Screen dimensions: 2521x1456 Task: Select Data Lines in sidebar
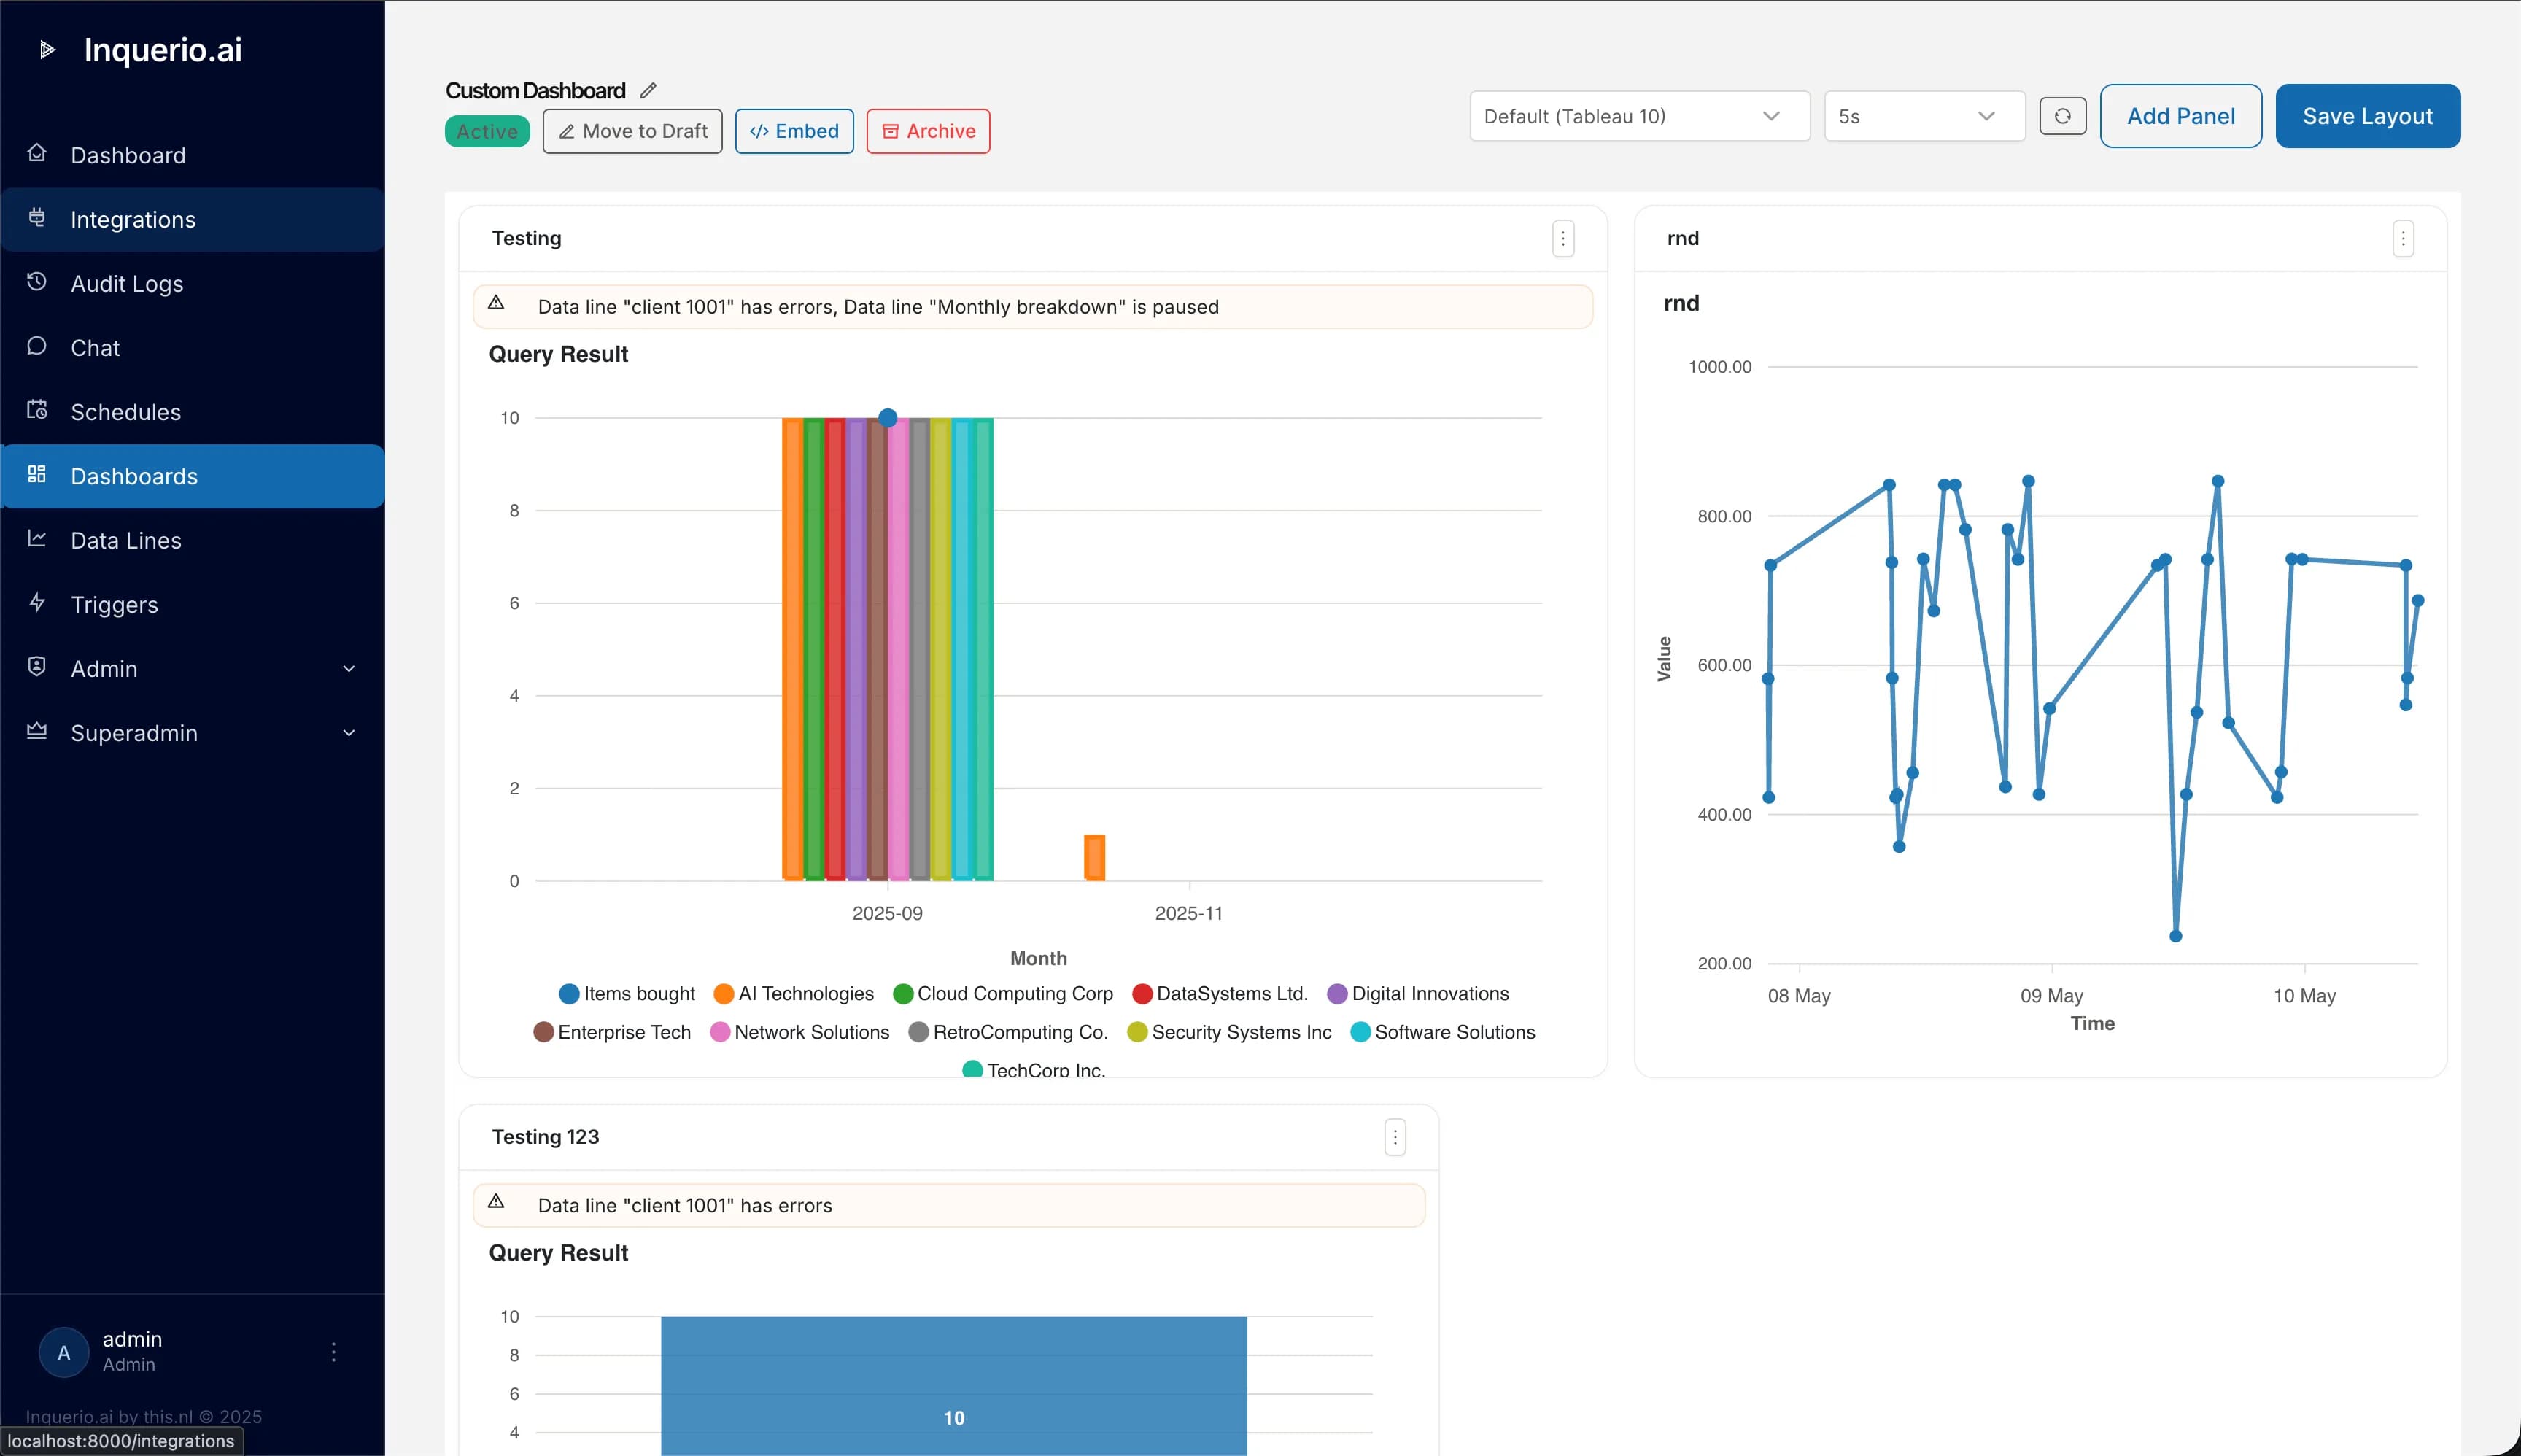tap(193, 541)
